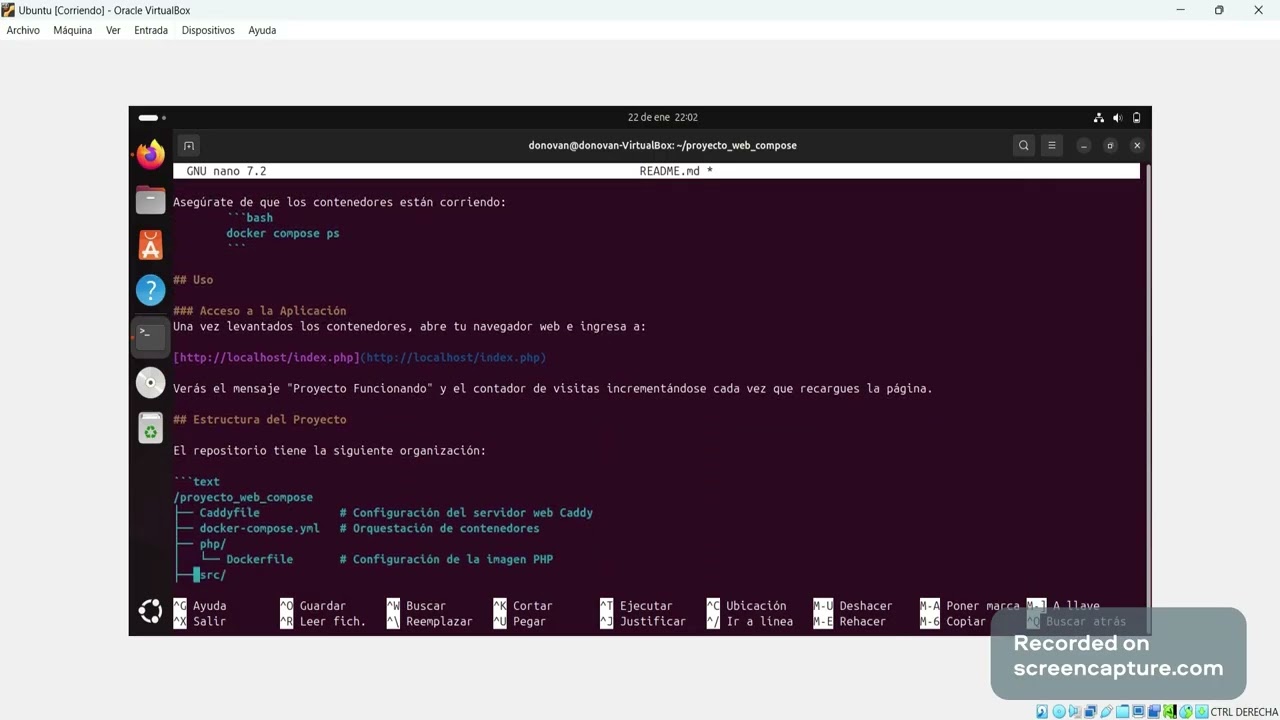
Task: Click the VirtualBox recording status icon
Action: 1154,712
